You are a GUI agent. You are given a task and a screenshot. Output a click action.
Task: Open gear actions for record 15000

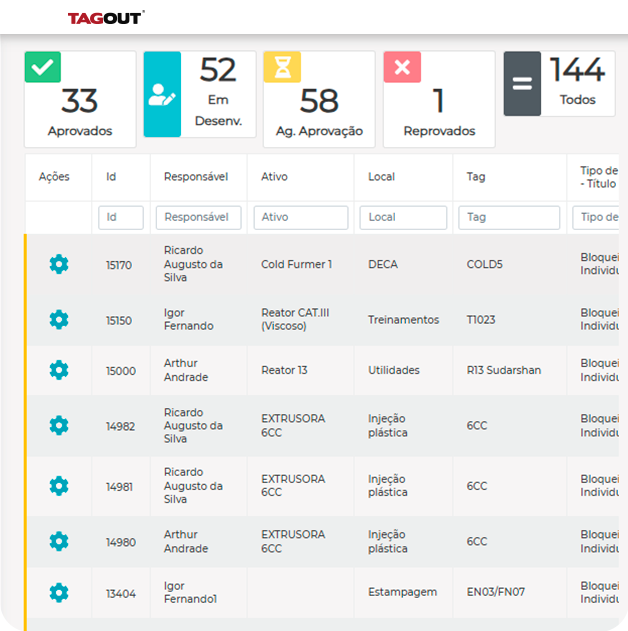point(59,370)
